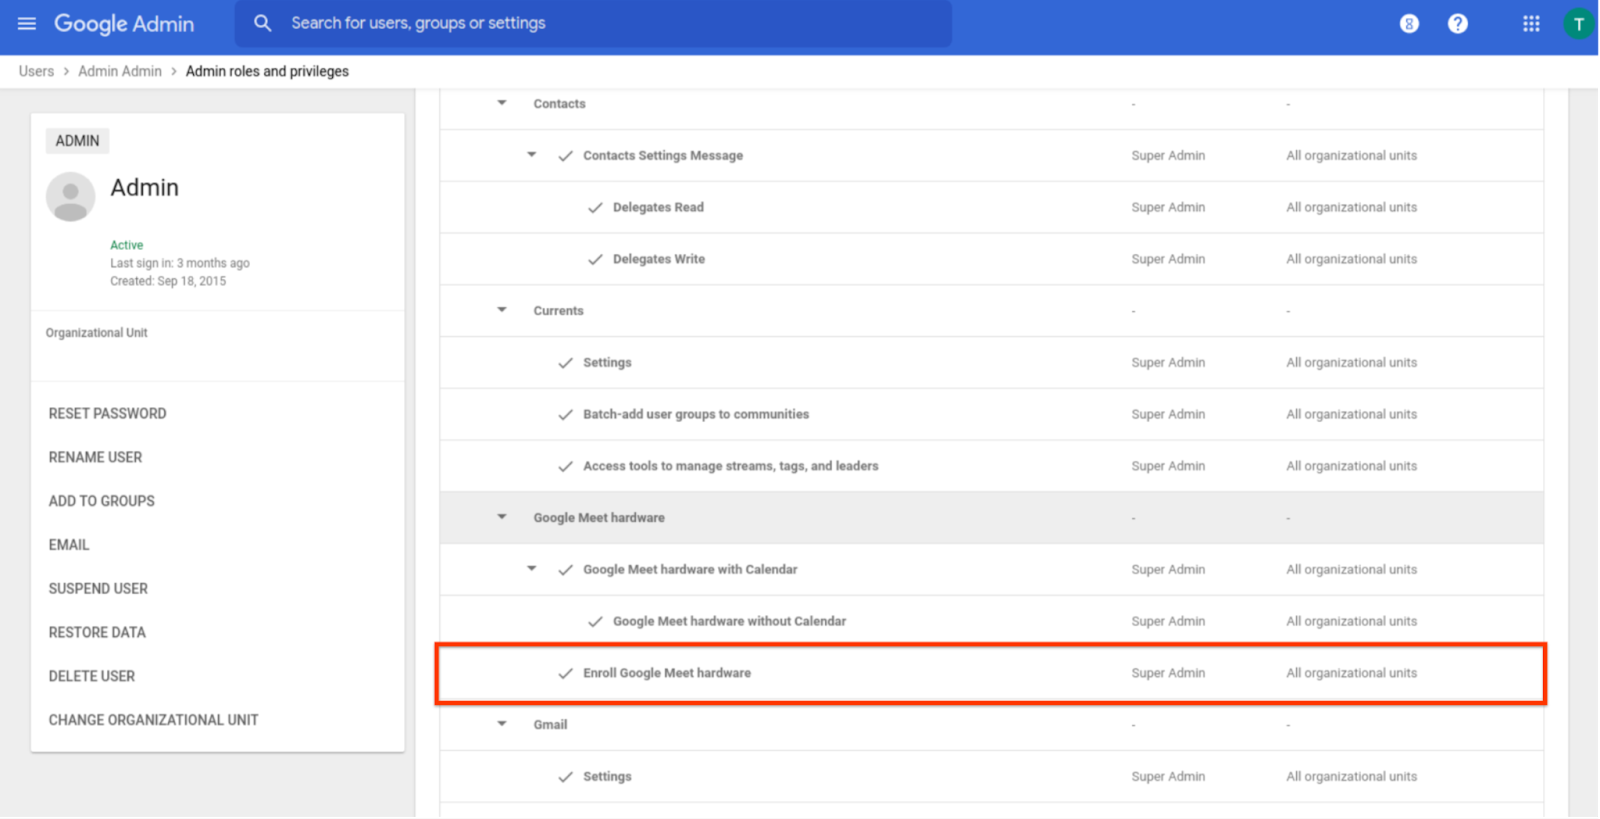Collapse the Gmail section arrow
The width and height of the screenshot is (1600, 819).
pos(502,724)
